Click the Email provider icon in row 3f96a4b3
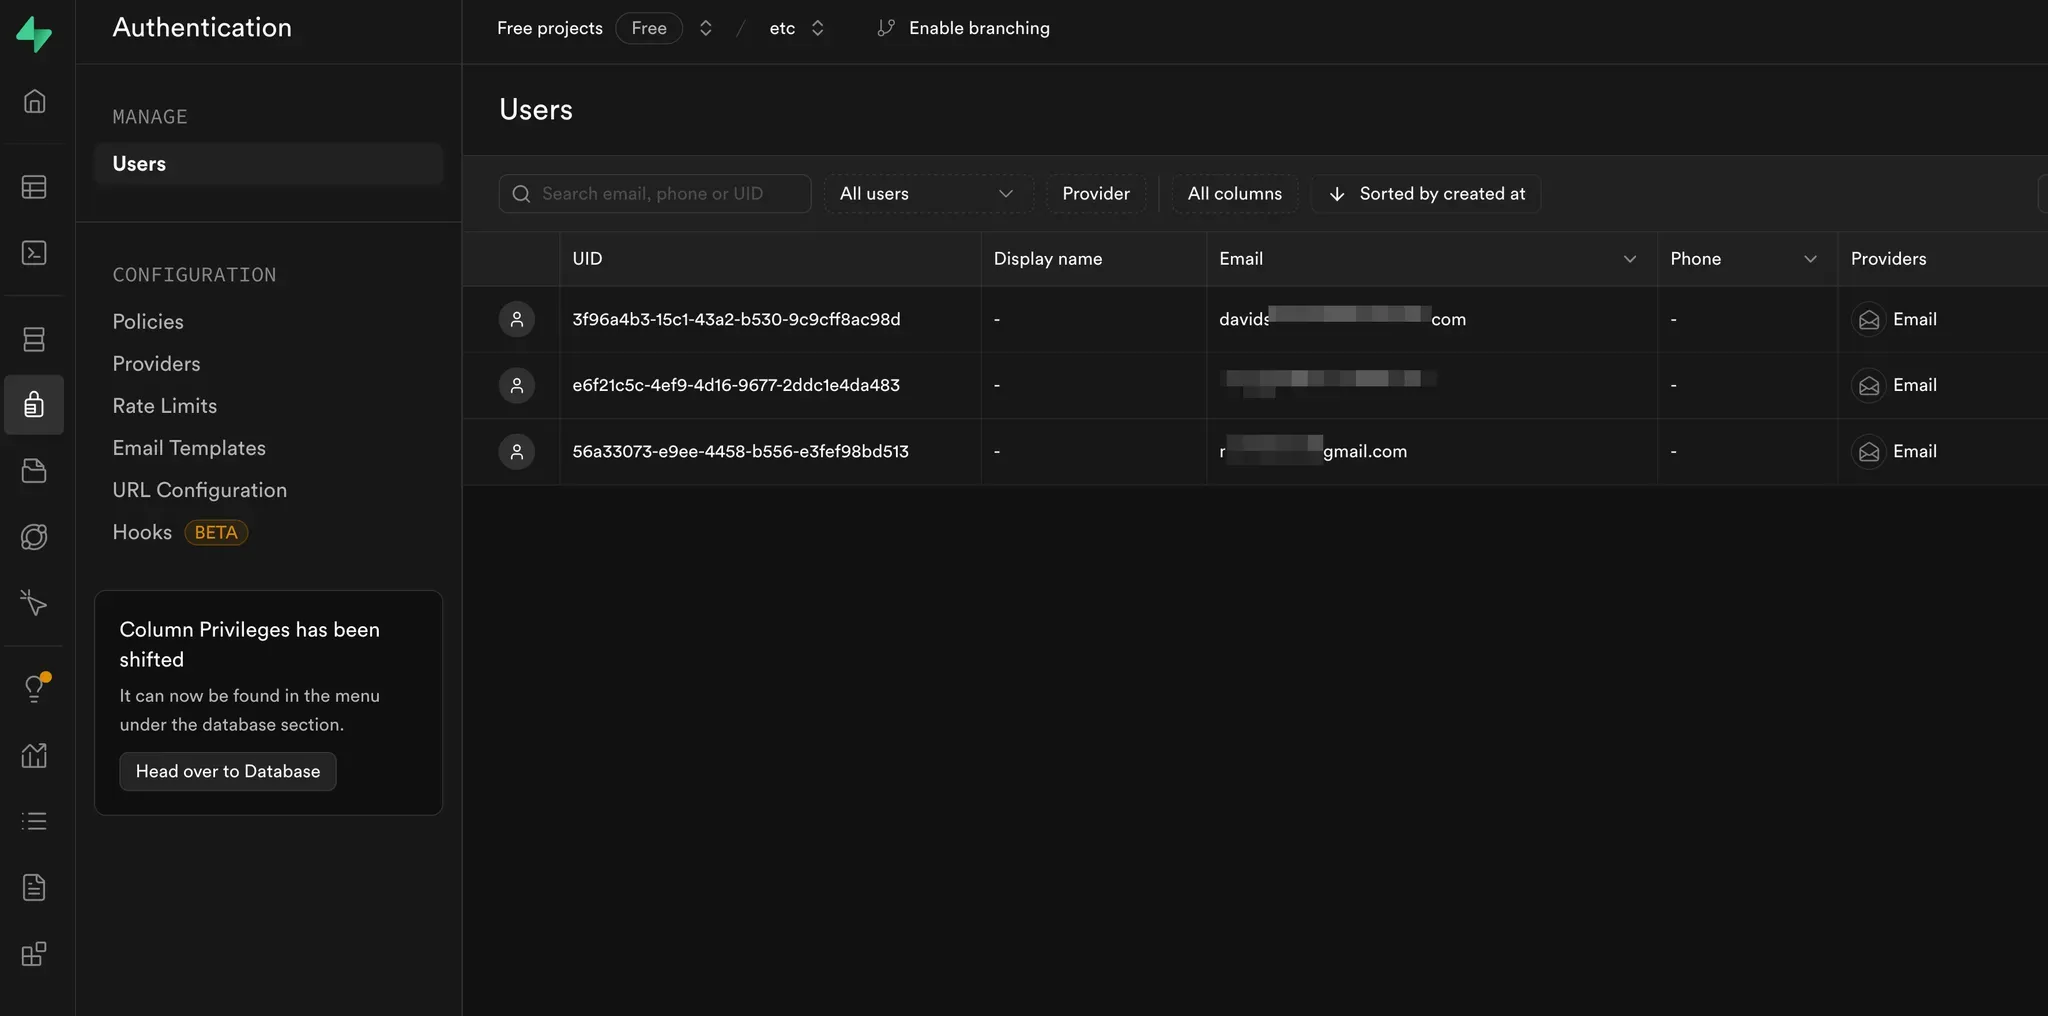The height and width of the screenshot is (1016, 2048). [1868, 320]
